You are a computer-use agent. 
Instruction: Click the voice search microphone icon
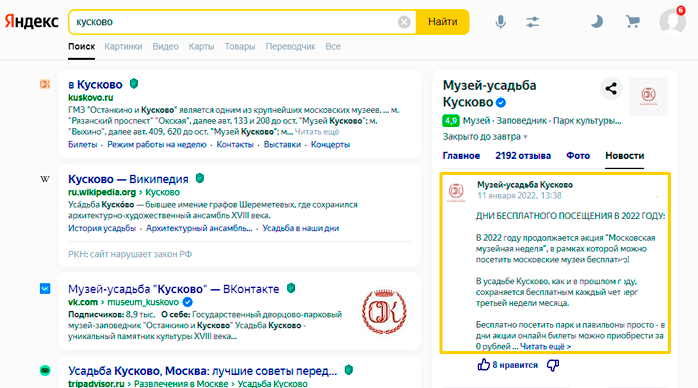pos(501,22)
